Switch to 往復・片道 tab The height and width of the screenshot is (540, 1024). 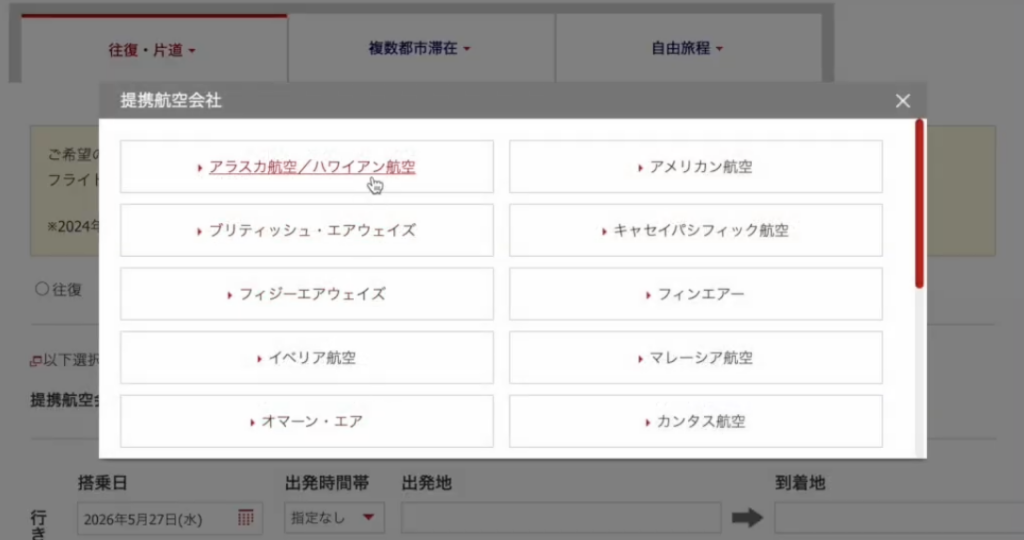tap(154, 49)
